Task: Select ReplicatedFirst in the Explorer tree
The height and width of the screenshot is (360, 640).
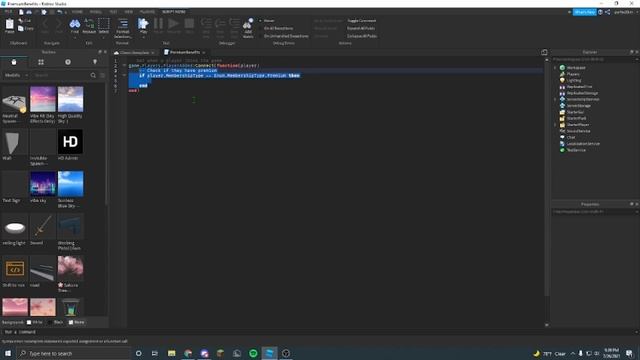Action: tap(579, 87)
